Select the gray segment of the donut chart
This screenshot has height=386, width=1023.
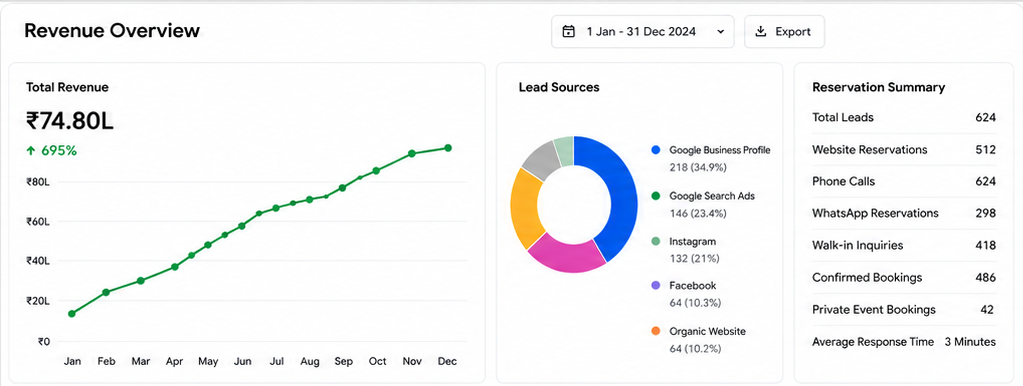tap(542, 159)
